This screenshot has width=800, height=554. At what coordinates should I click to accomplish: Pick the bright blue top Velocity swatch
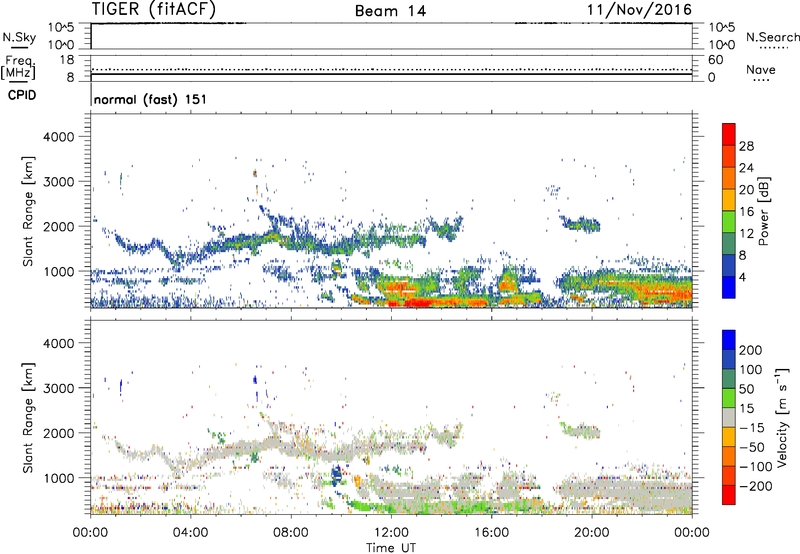point(729,340)
